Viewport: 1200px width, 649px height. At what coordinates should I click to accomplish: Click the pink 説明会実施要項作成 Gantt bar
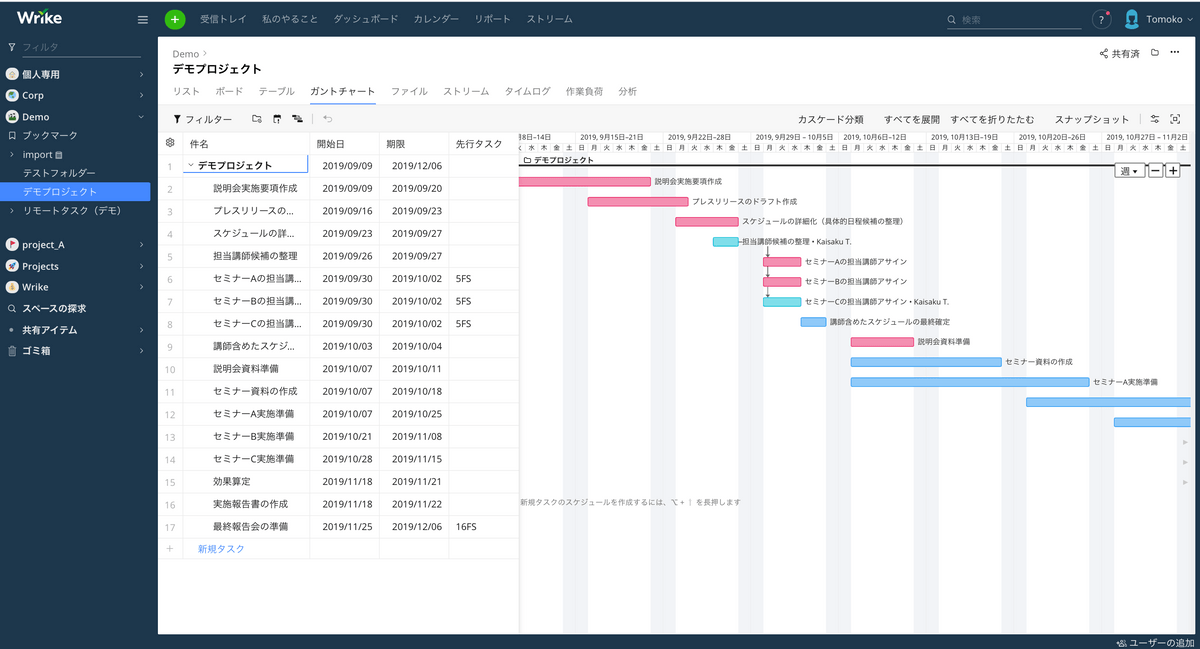tap(585, 181)
